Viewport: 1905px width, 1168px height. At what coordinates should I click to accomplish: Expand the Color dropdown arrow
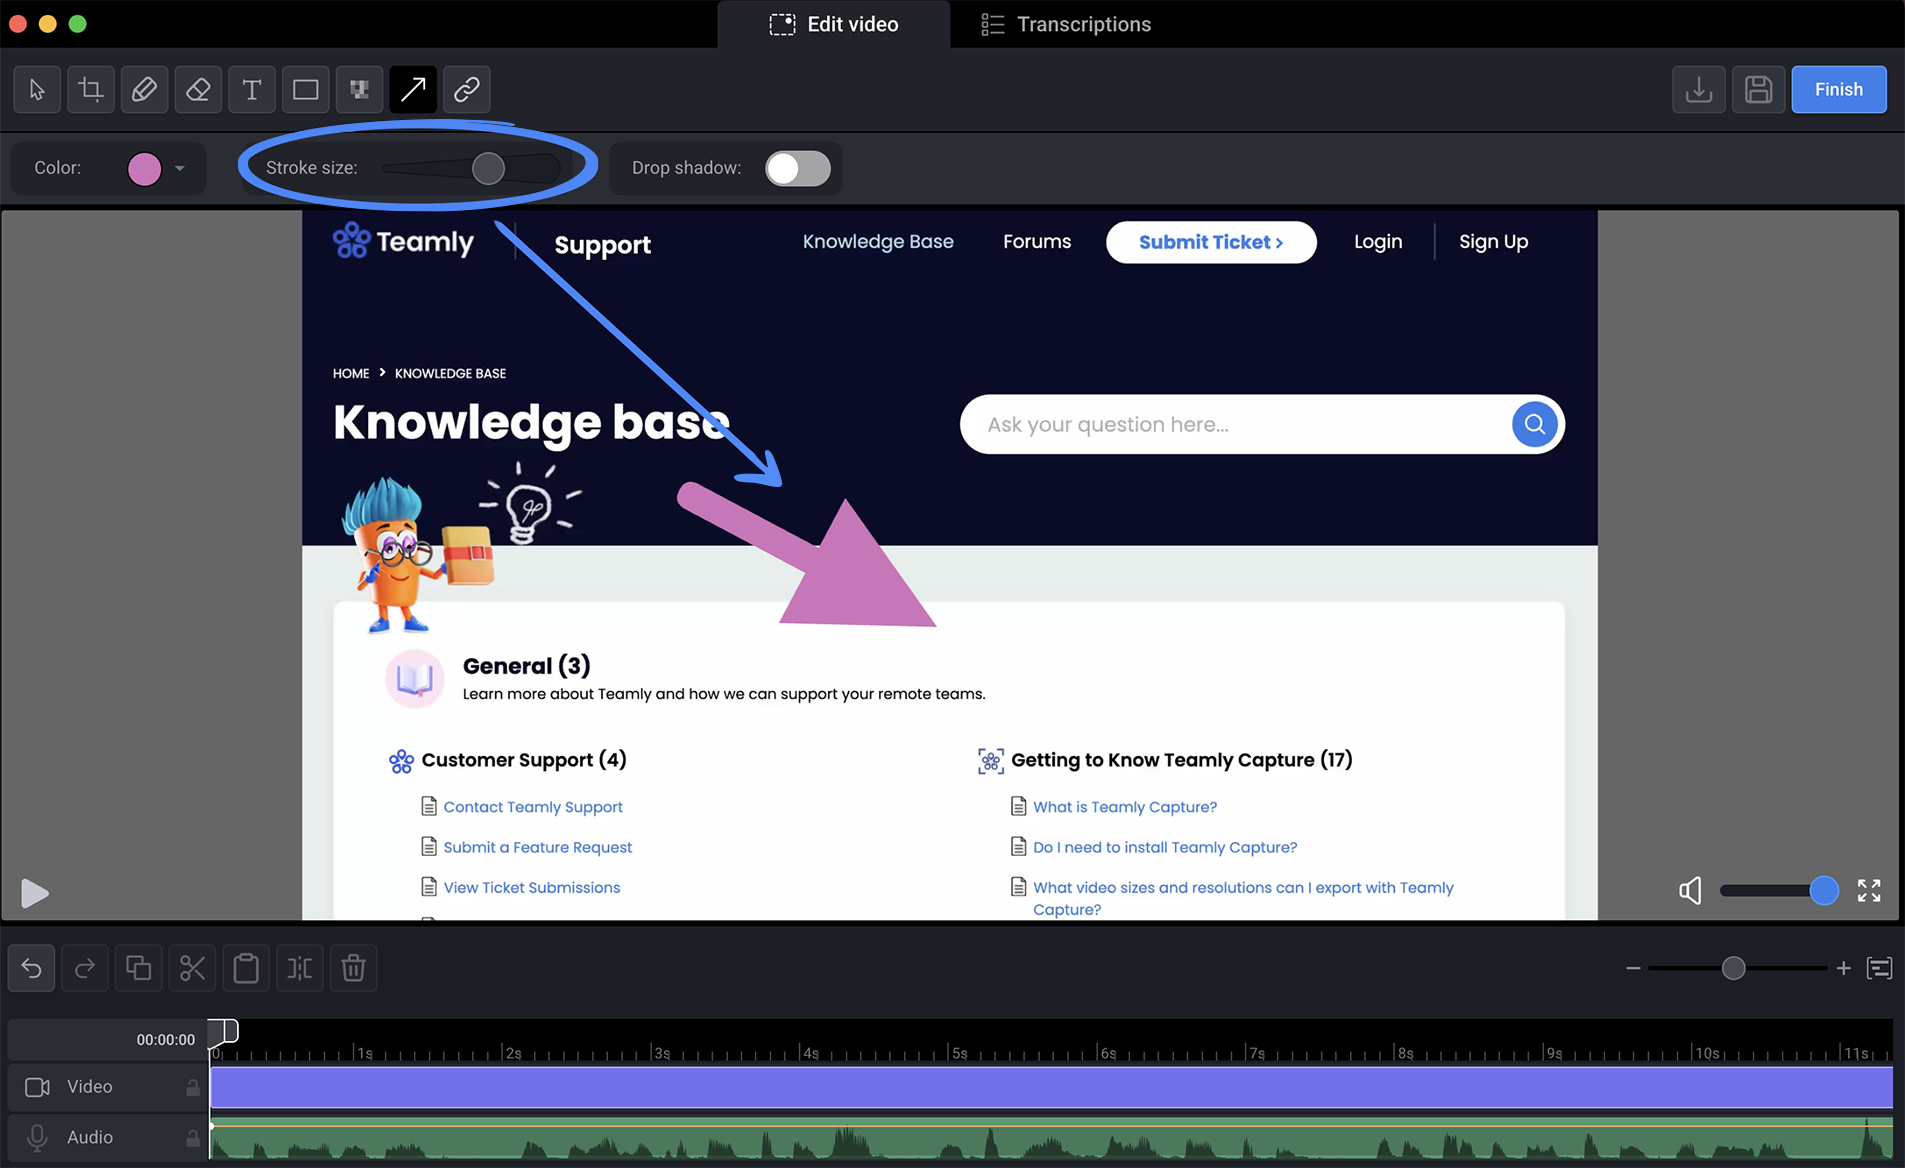(x=180, y=169)
